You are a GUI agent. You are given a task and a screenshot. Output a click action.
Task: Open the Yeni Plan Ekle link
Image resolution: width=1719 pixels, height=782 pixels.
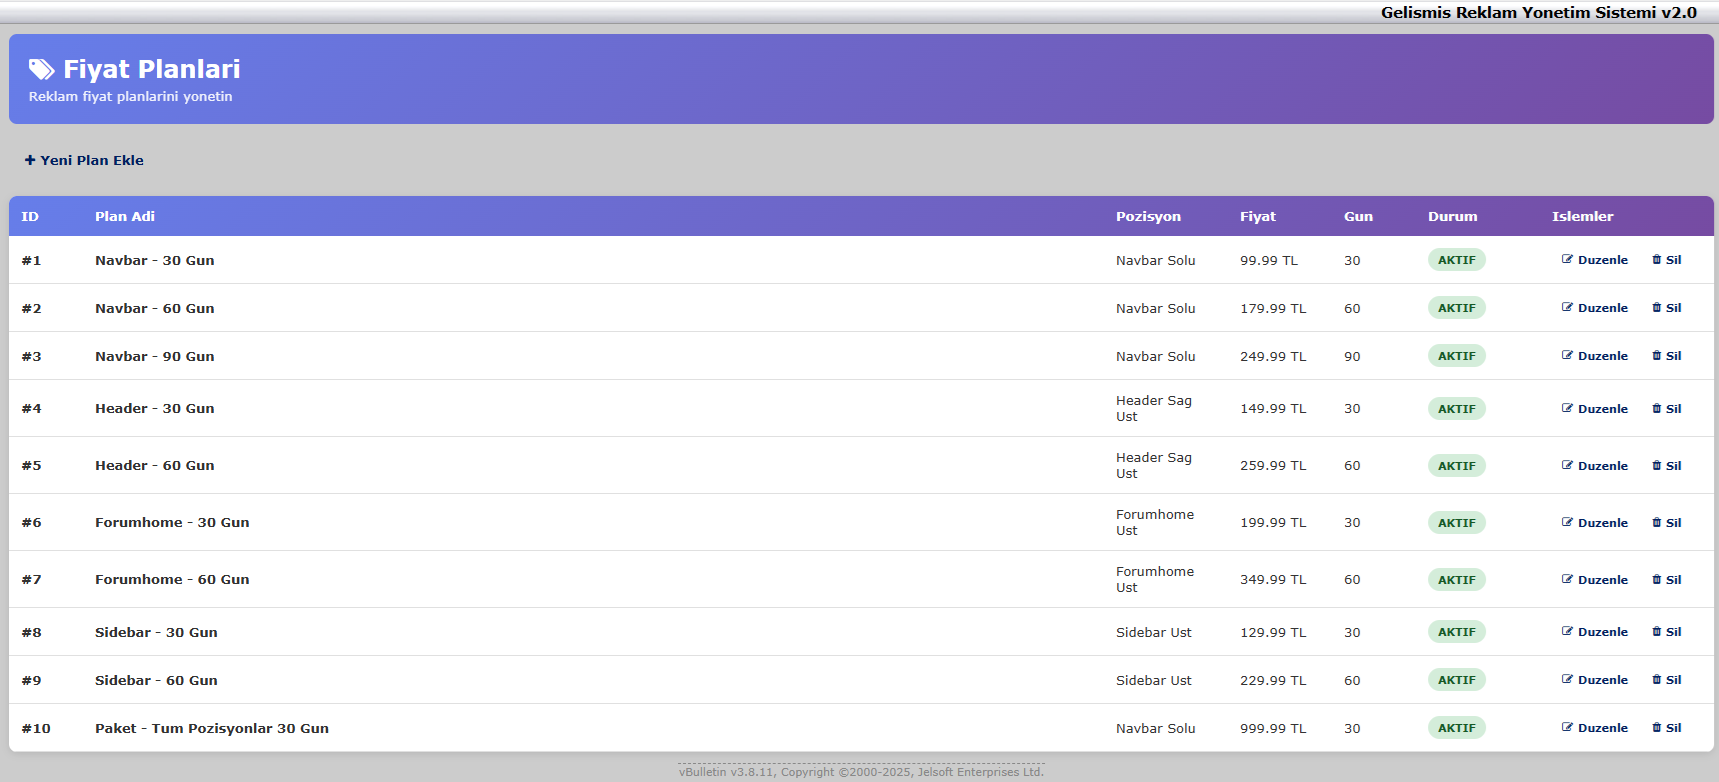coord(91,160)
